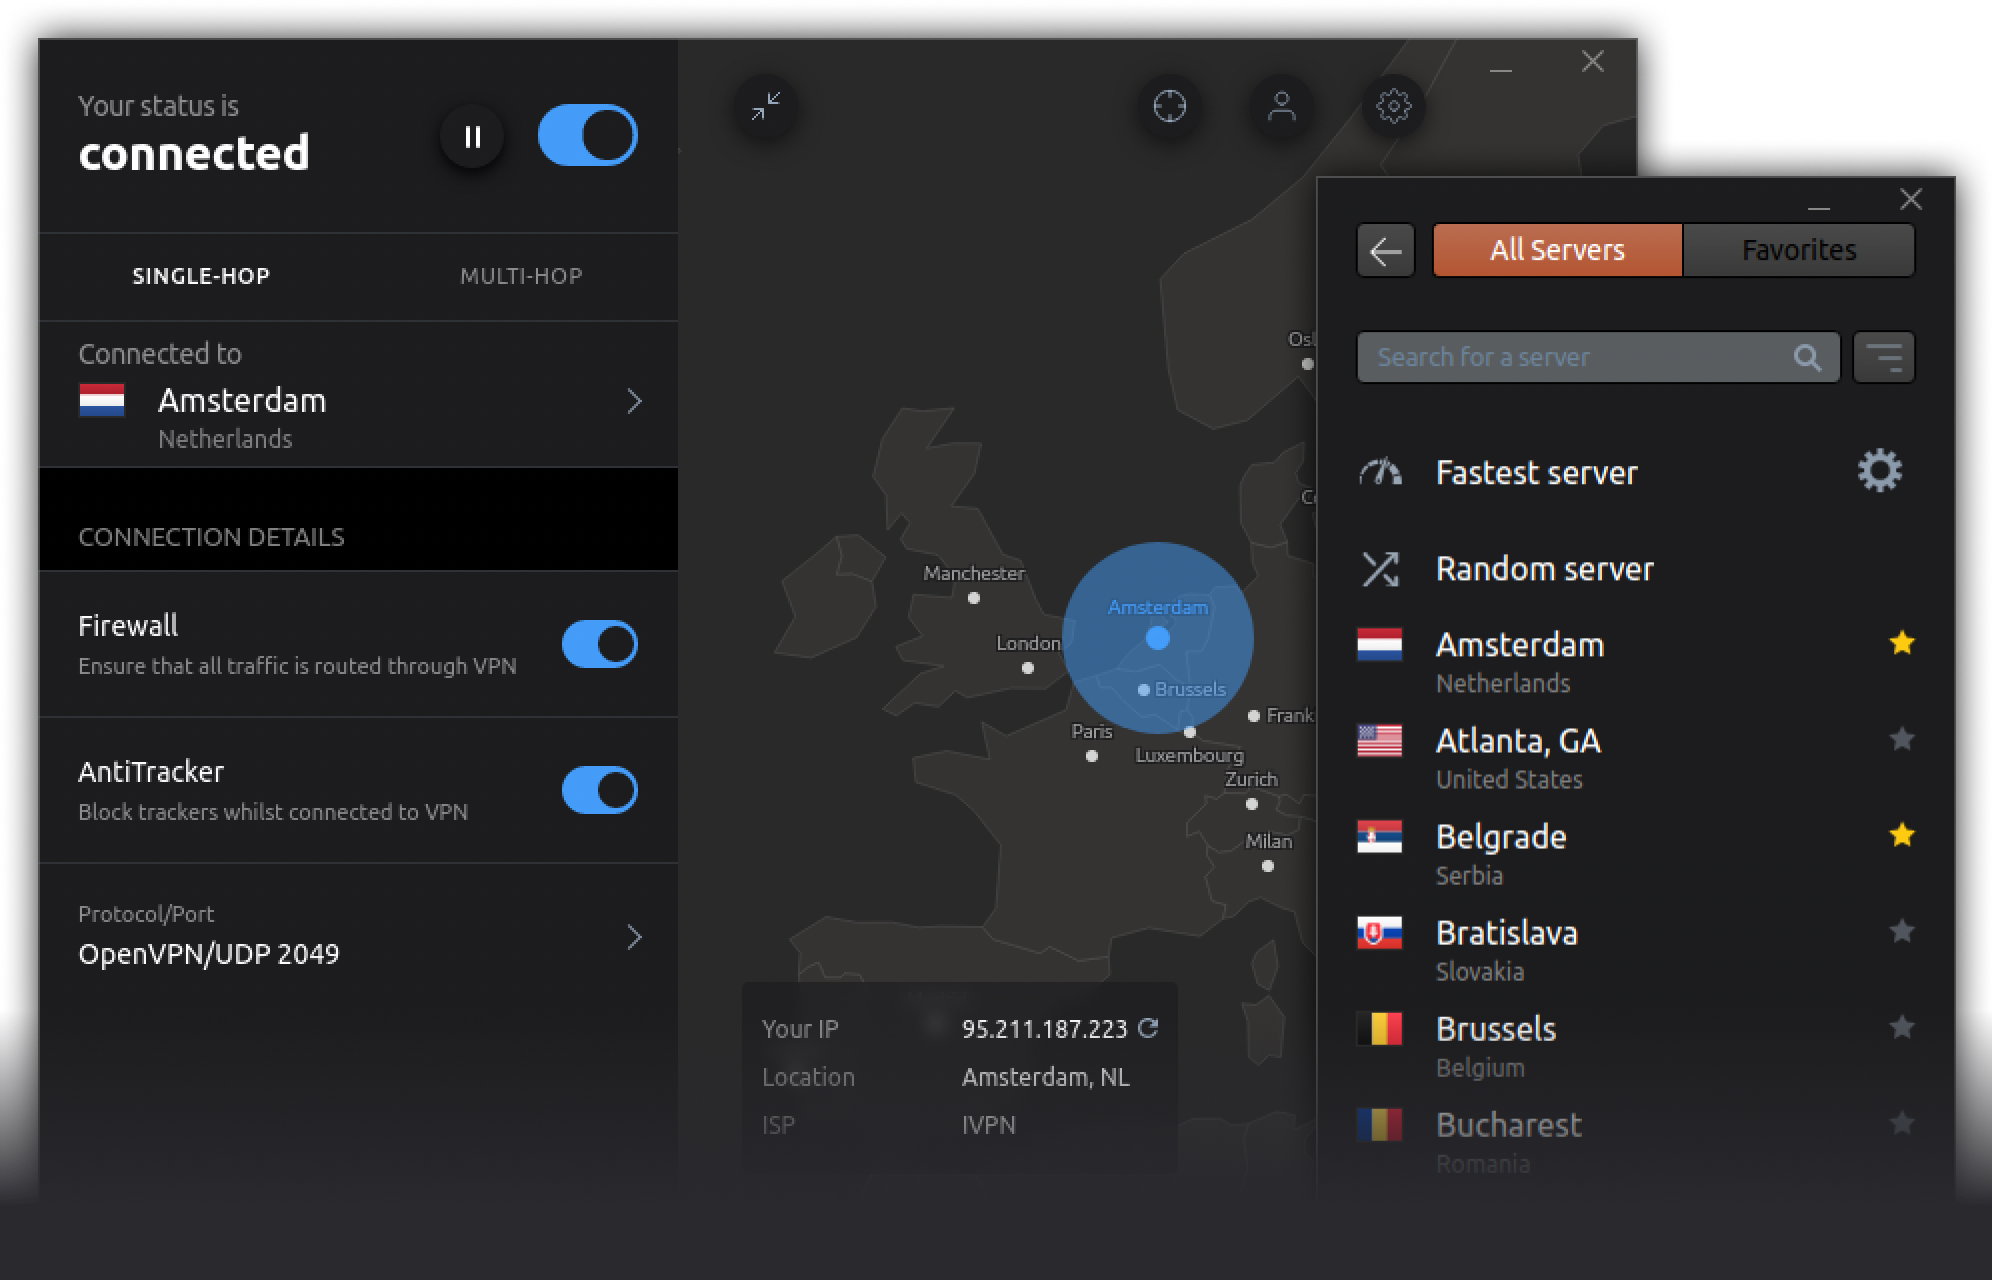The width and height of the screenshot is (1992, 1280).
Task: Click the Random server shuffle icon
Action: click(x=1380, y=569)
